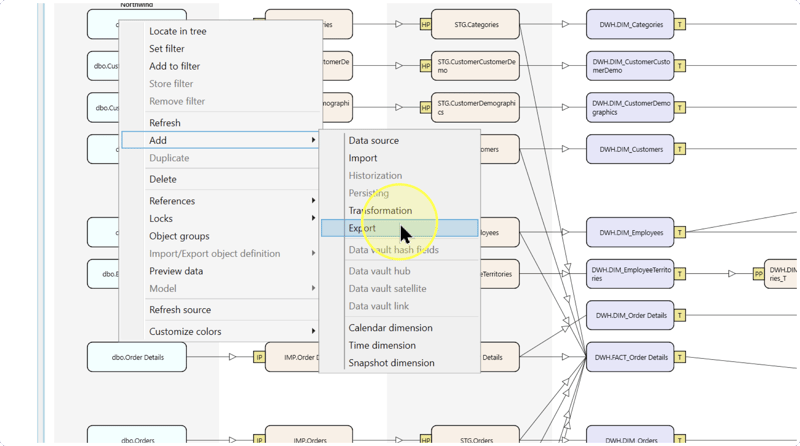Click the T badge on DWH.DIM_Categories
This screenshot has height=446, width=800.
click(680, 24)
